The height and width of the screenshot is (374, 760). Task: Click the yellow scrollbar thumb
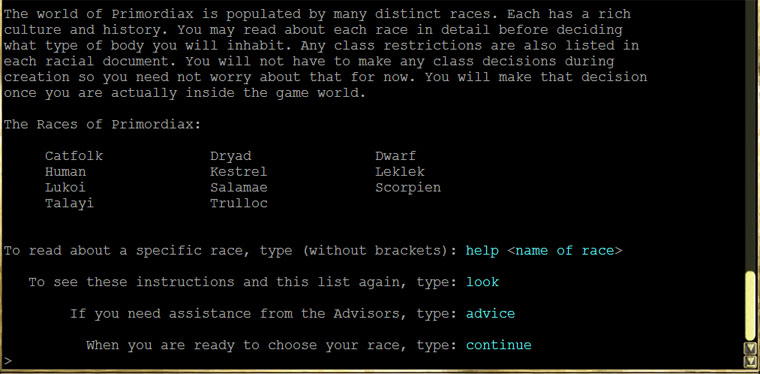750,305
